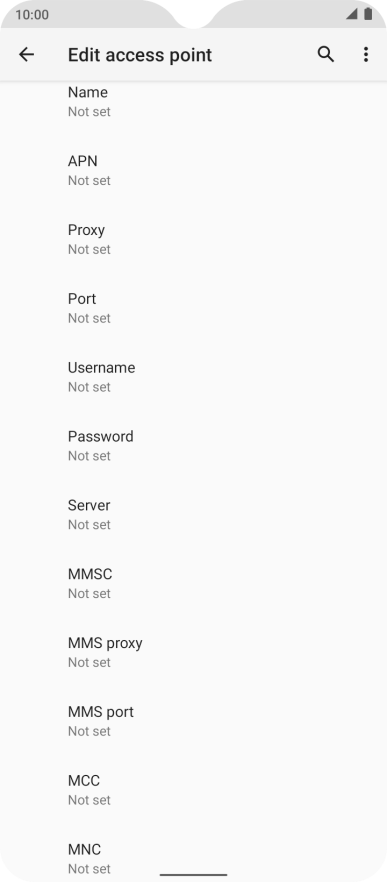387x882 pixels.
Task: Set the MMS port value
Action: pyautogui.click(x=194, y=721)
